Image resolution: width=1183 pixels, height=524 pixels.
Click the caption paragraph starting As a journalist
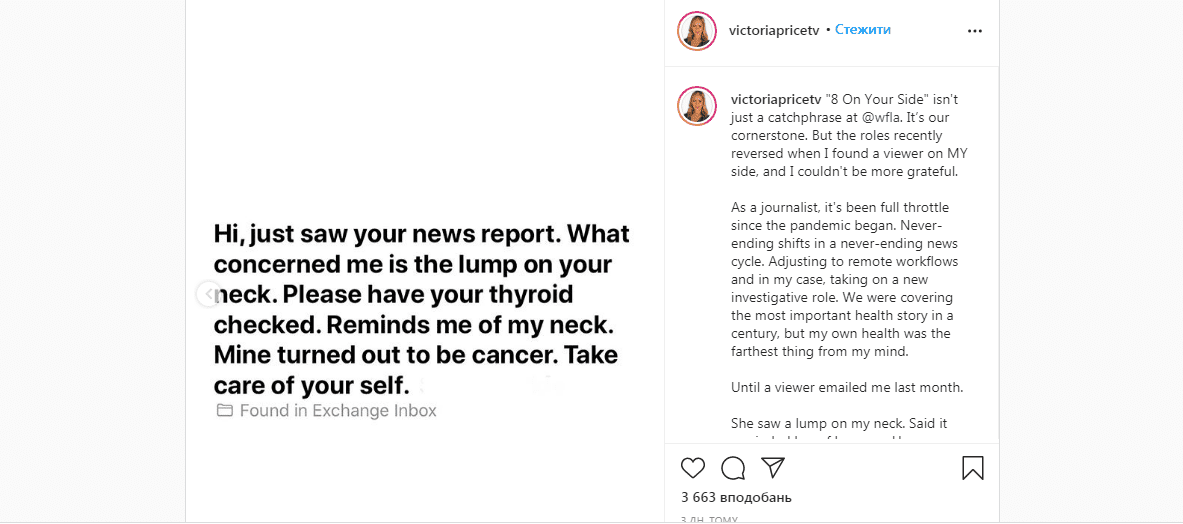tap(843, 279)
